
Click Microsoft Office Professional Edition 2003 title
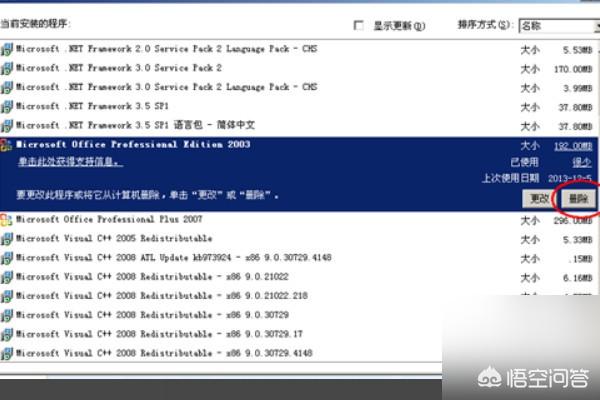(x=133, y=145)
